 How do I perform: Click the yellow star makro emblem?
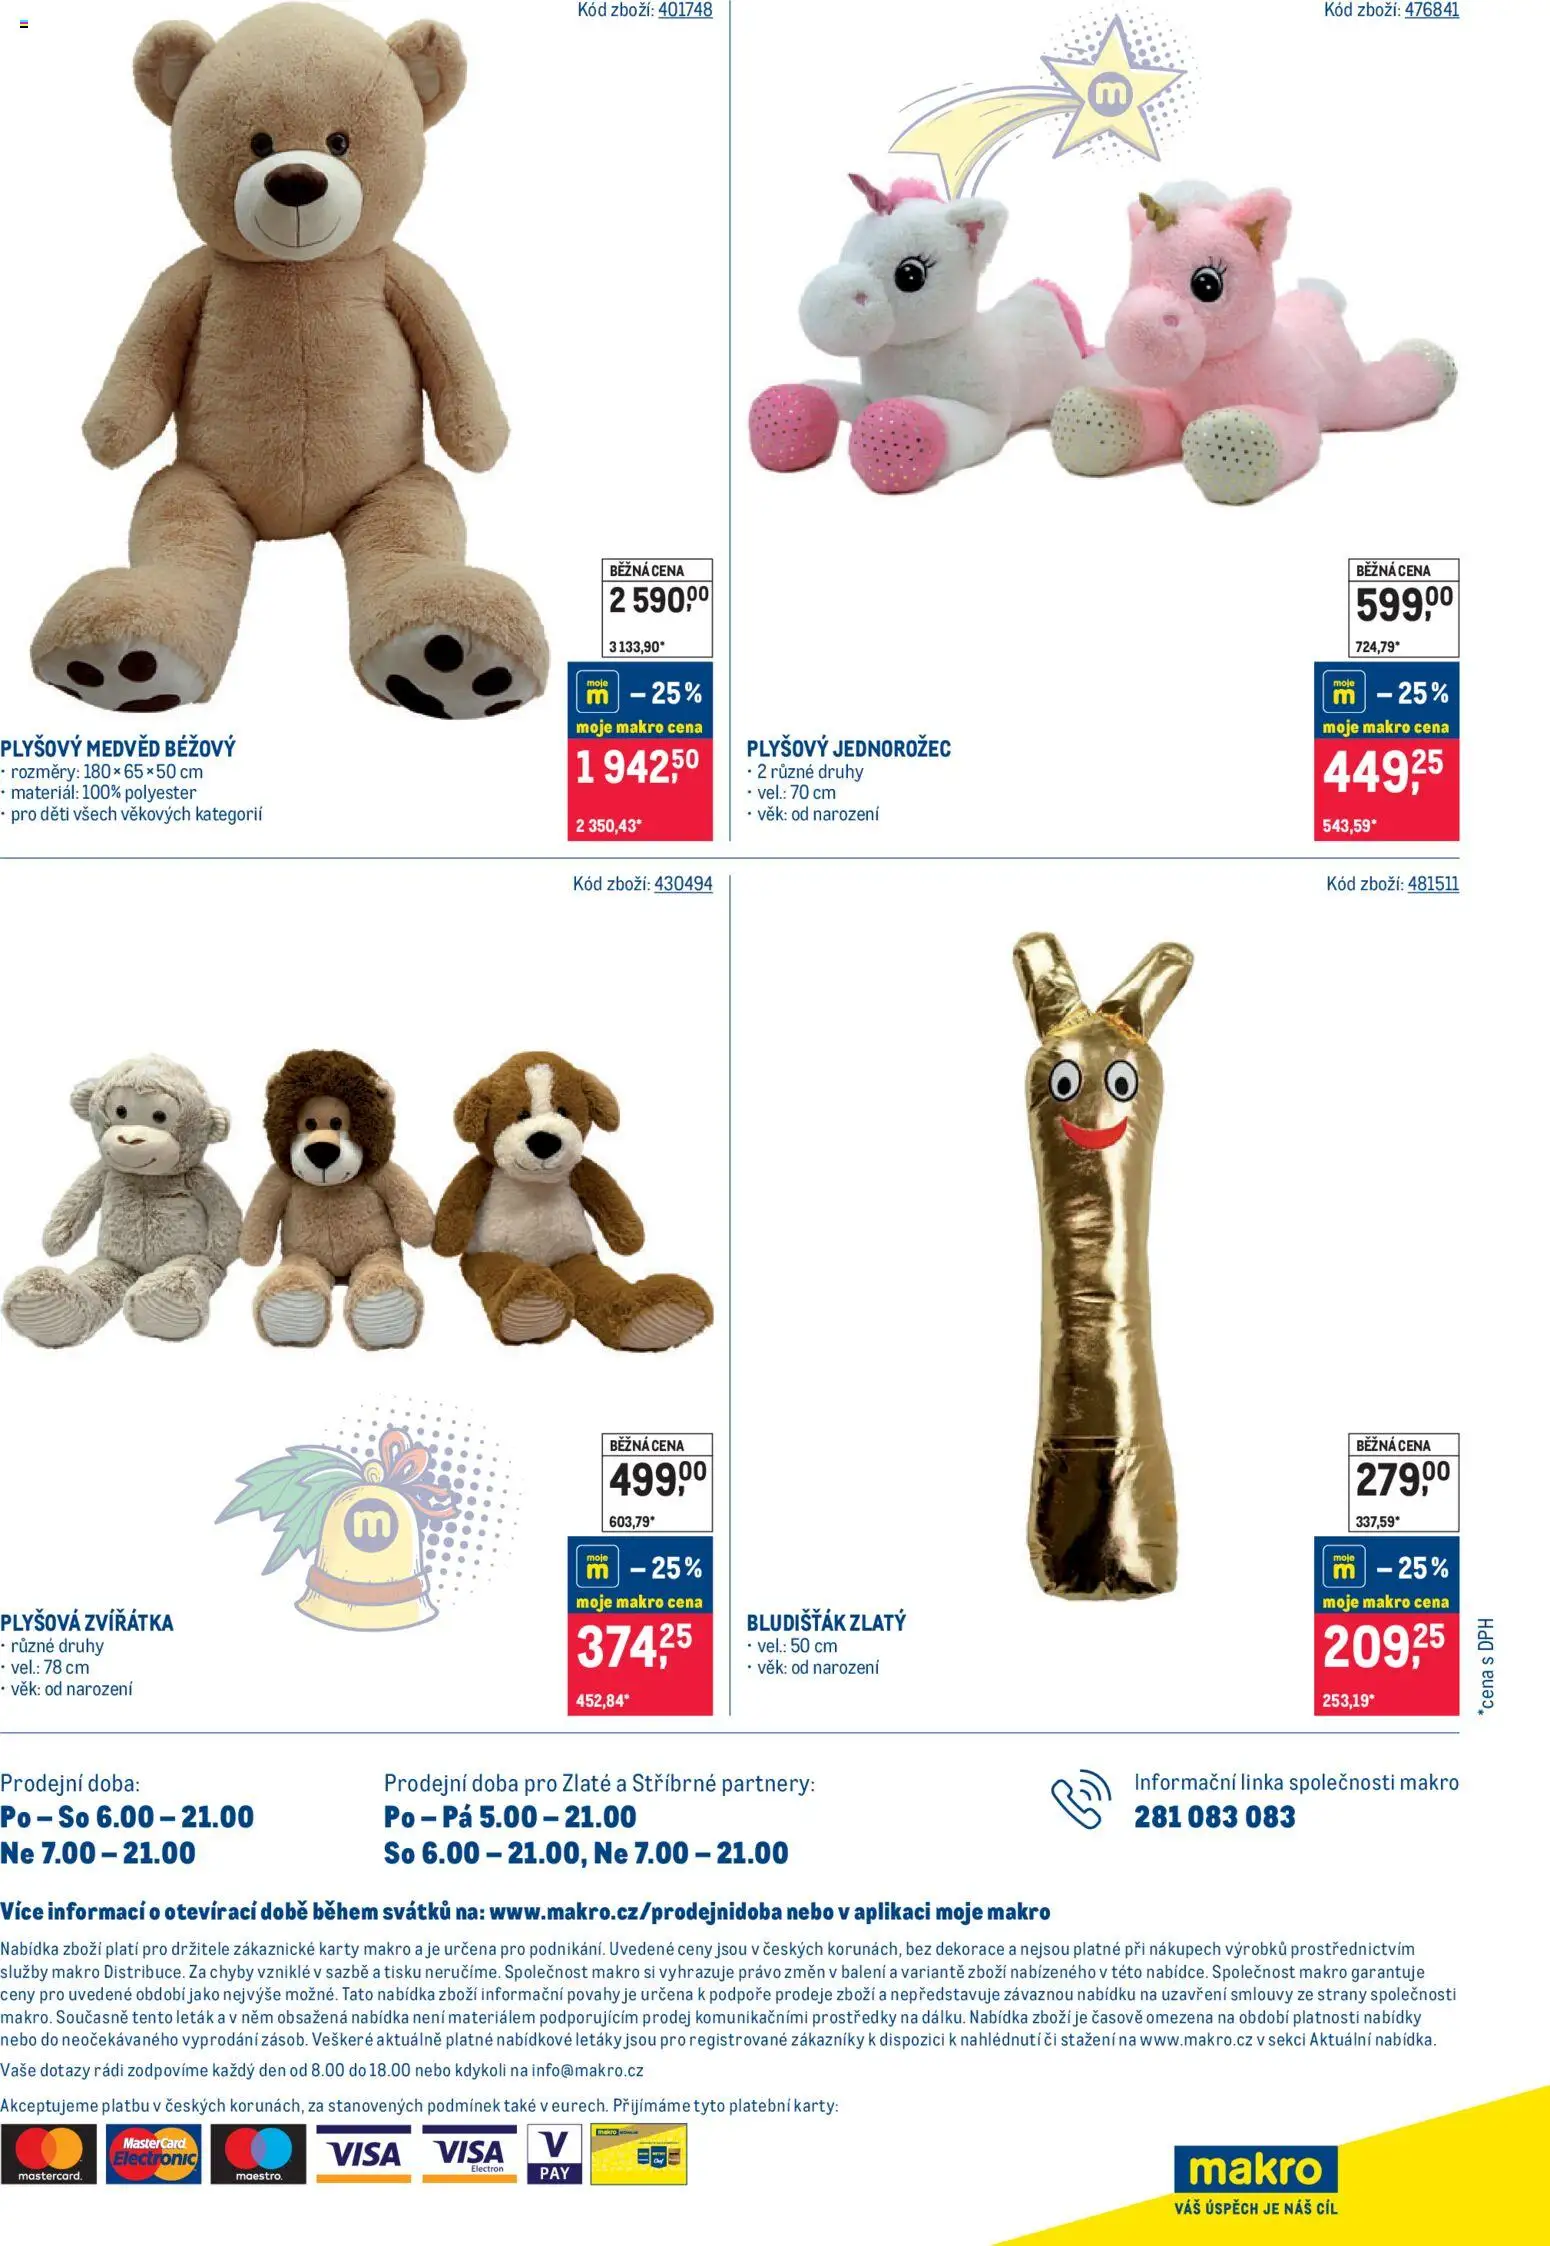pyautogui.click(x=1110, y=94)
